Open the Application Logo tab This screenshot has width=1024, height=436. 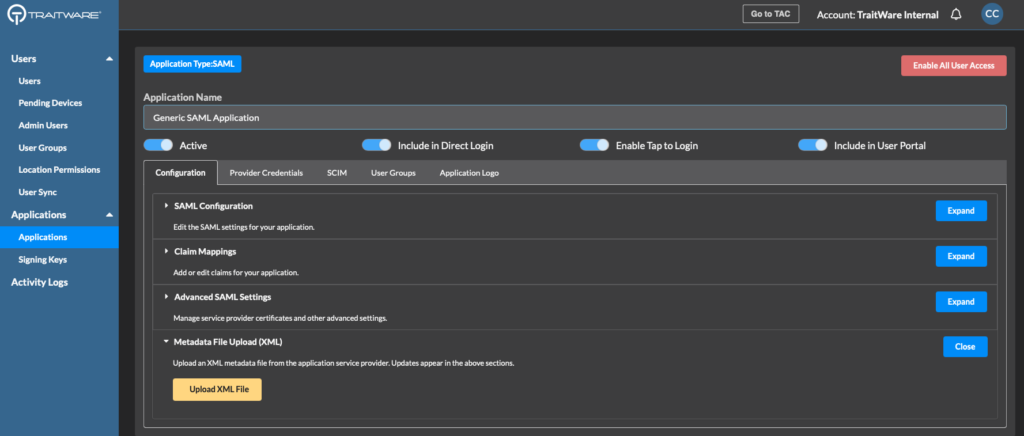tap(469, 173)
